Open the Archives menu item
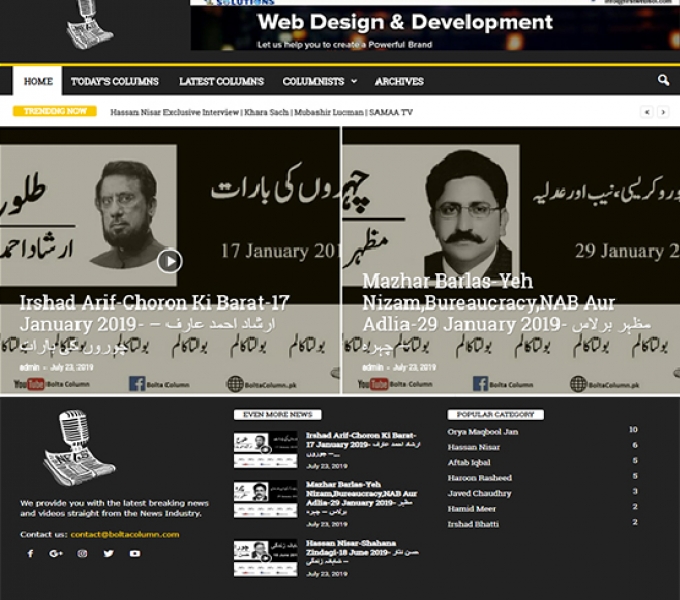Screen dimensions: 680x600 (399, 82)
